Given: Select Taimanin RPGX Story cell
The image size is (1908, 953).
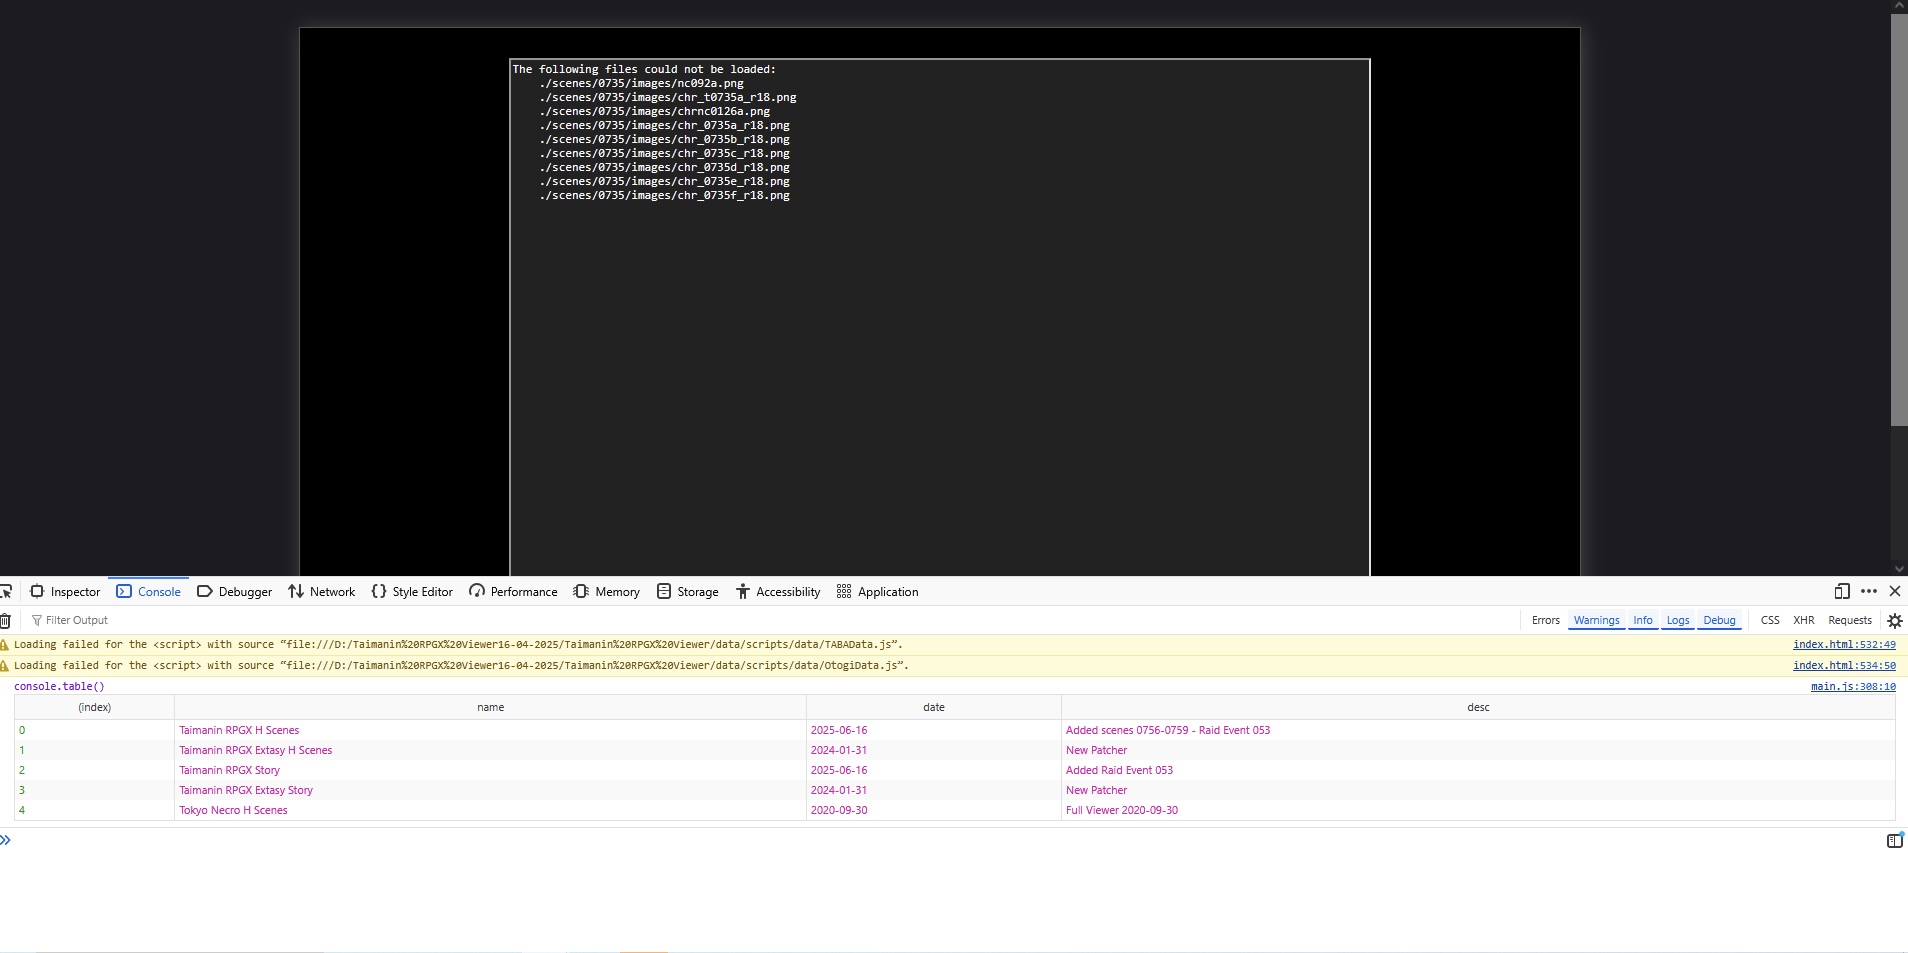Looking at the screenshot, I should (x=490, y=770).
